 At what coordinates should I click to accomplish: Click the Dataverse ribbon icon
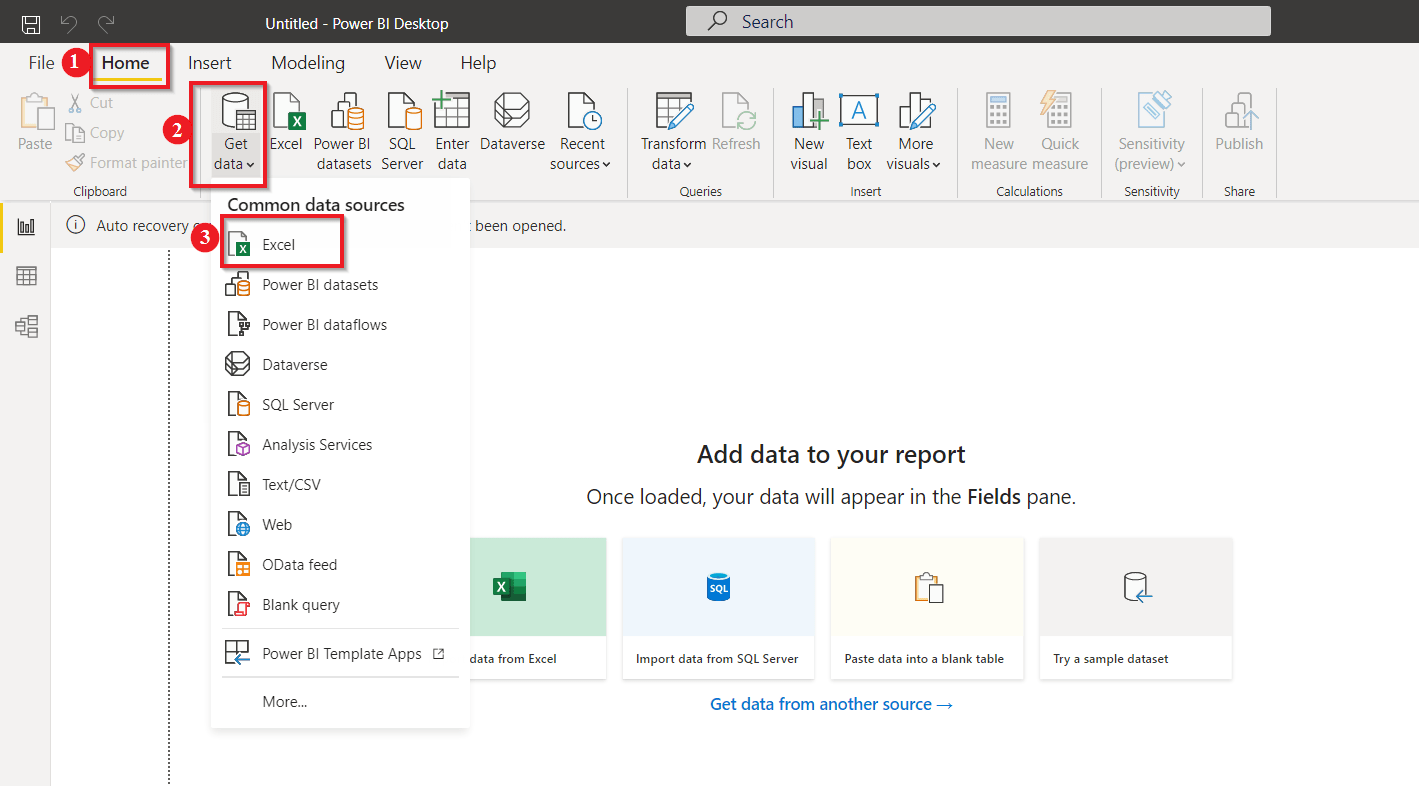[511, 128]
